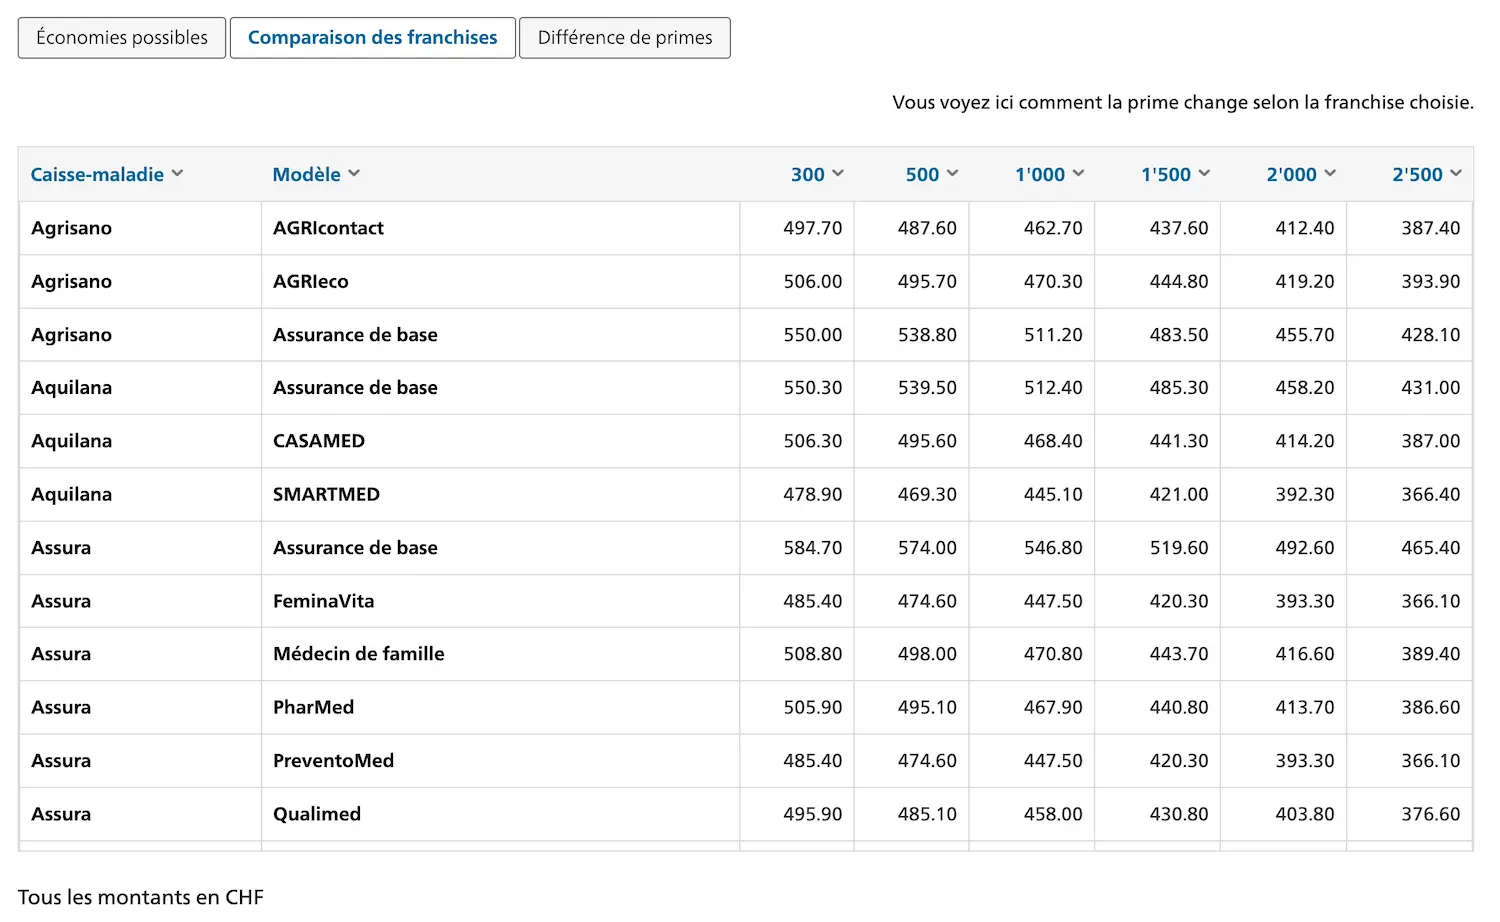This screenshot has width=1500, height=922.
Task: Sort by Caisse-maladie column
Action: (107, 174)
